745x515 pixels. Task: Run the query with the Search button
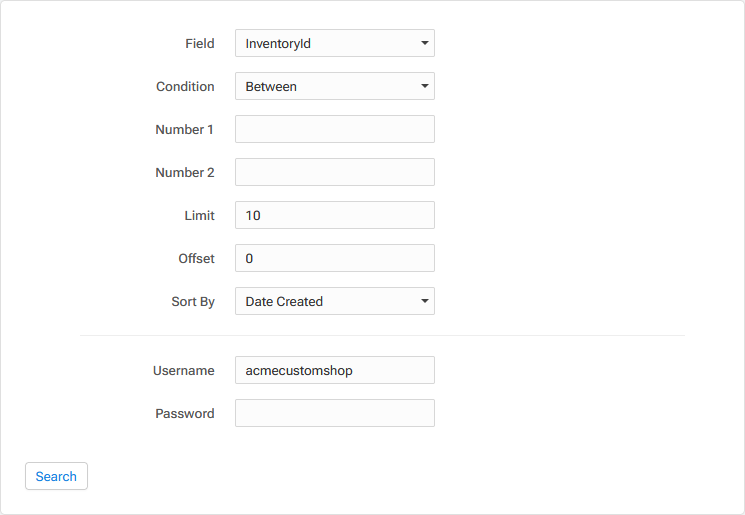click(56, 476)
